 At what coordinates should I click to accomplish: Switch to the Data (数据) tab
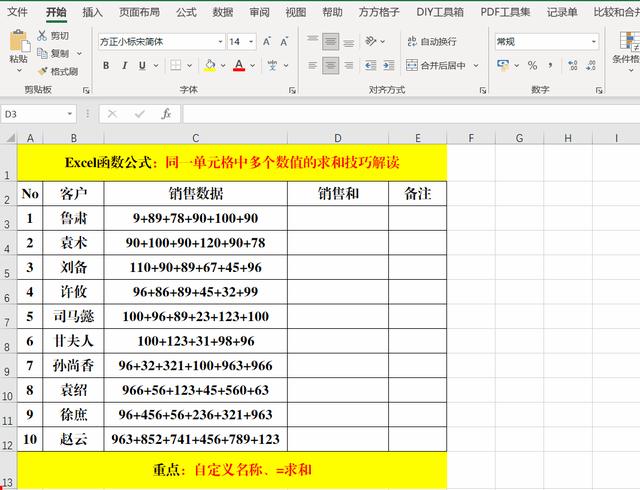[x=223, y=12]
